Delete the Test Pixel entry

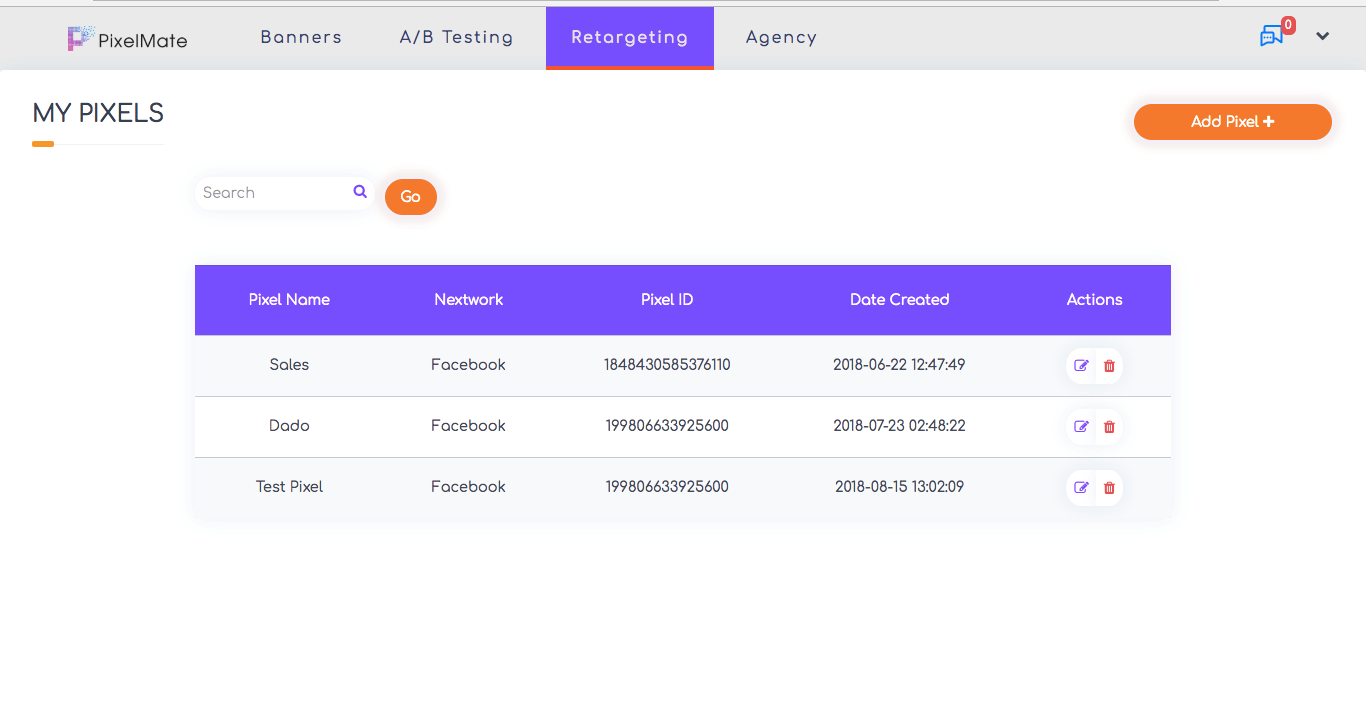[x=1109, y=488]
